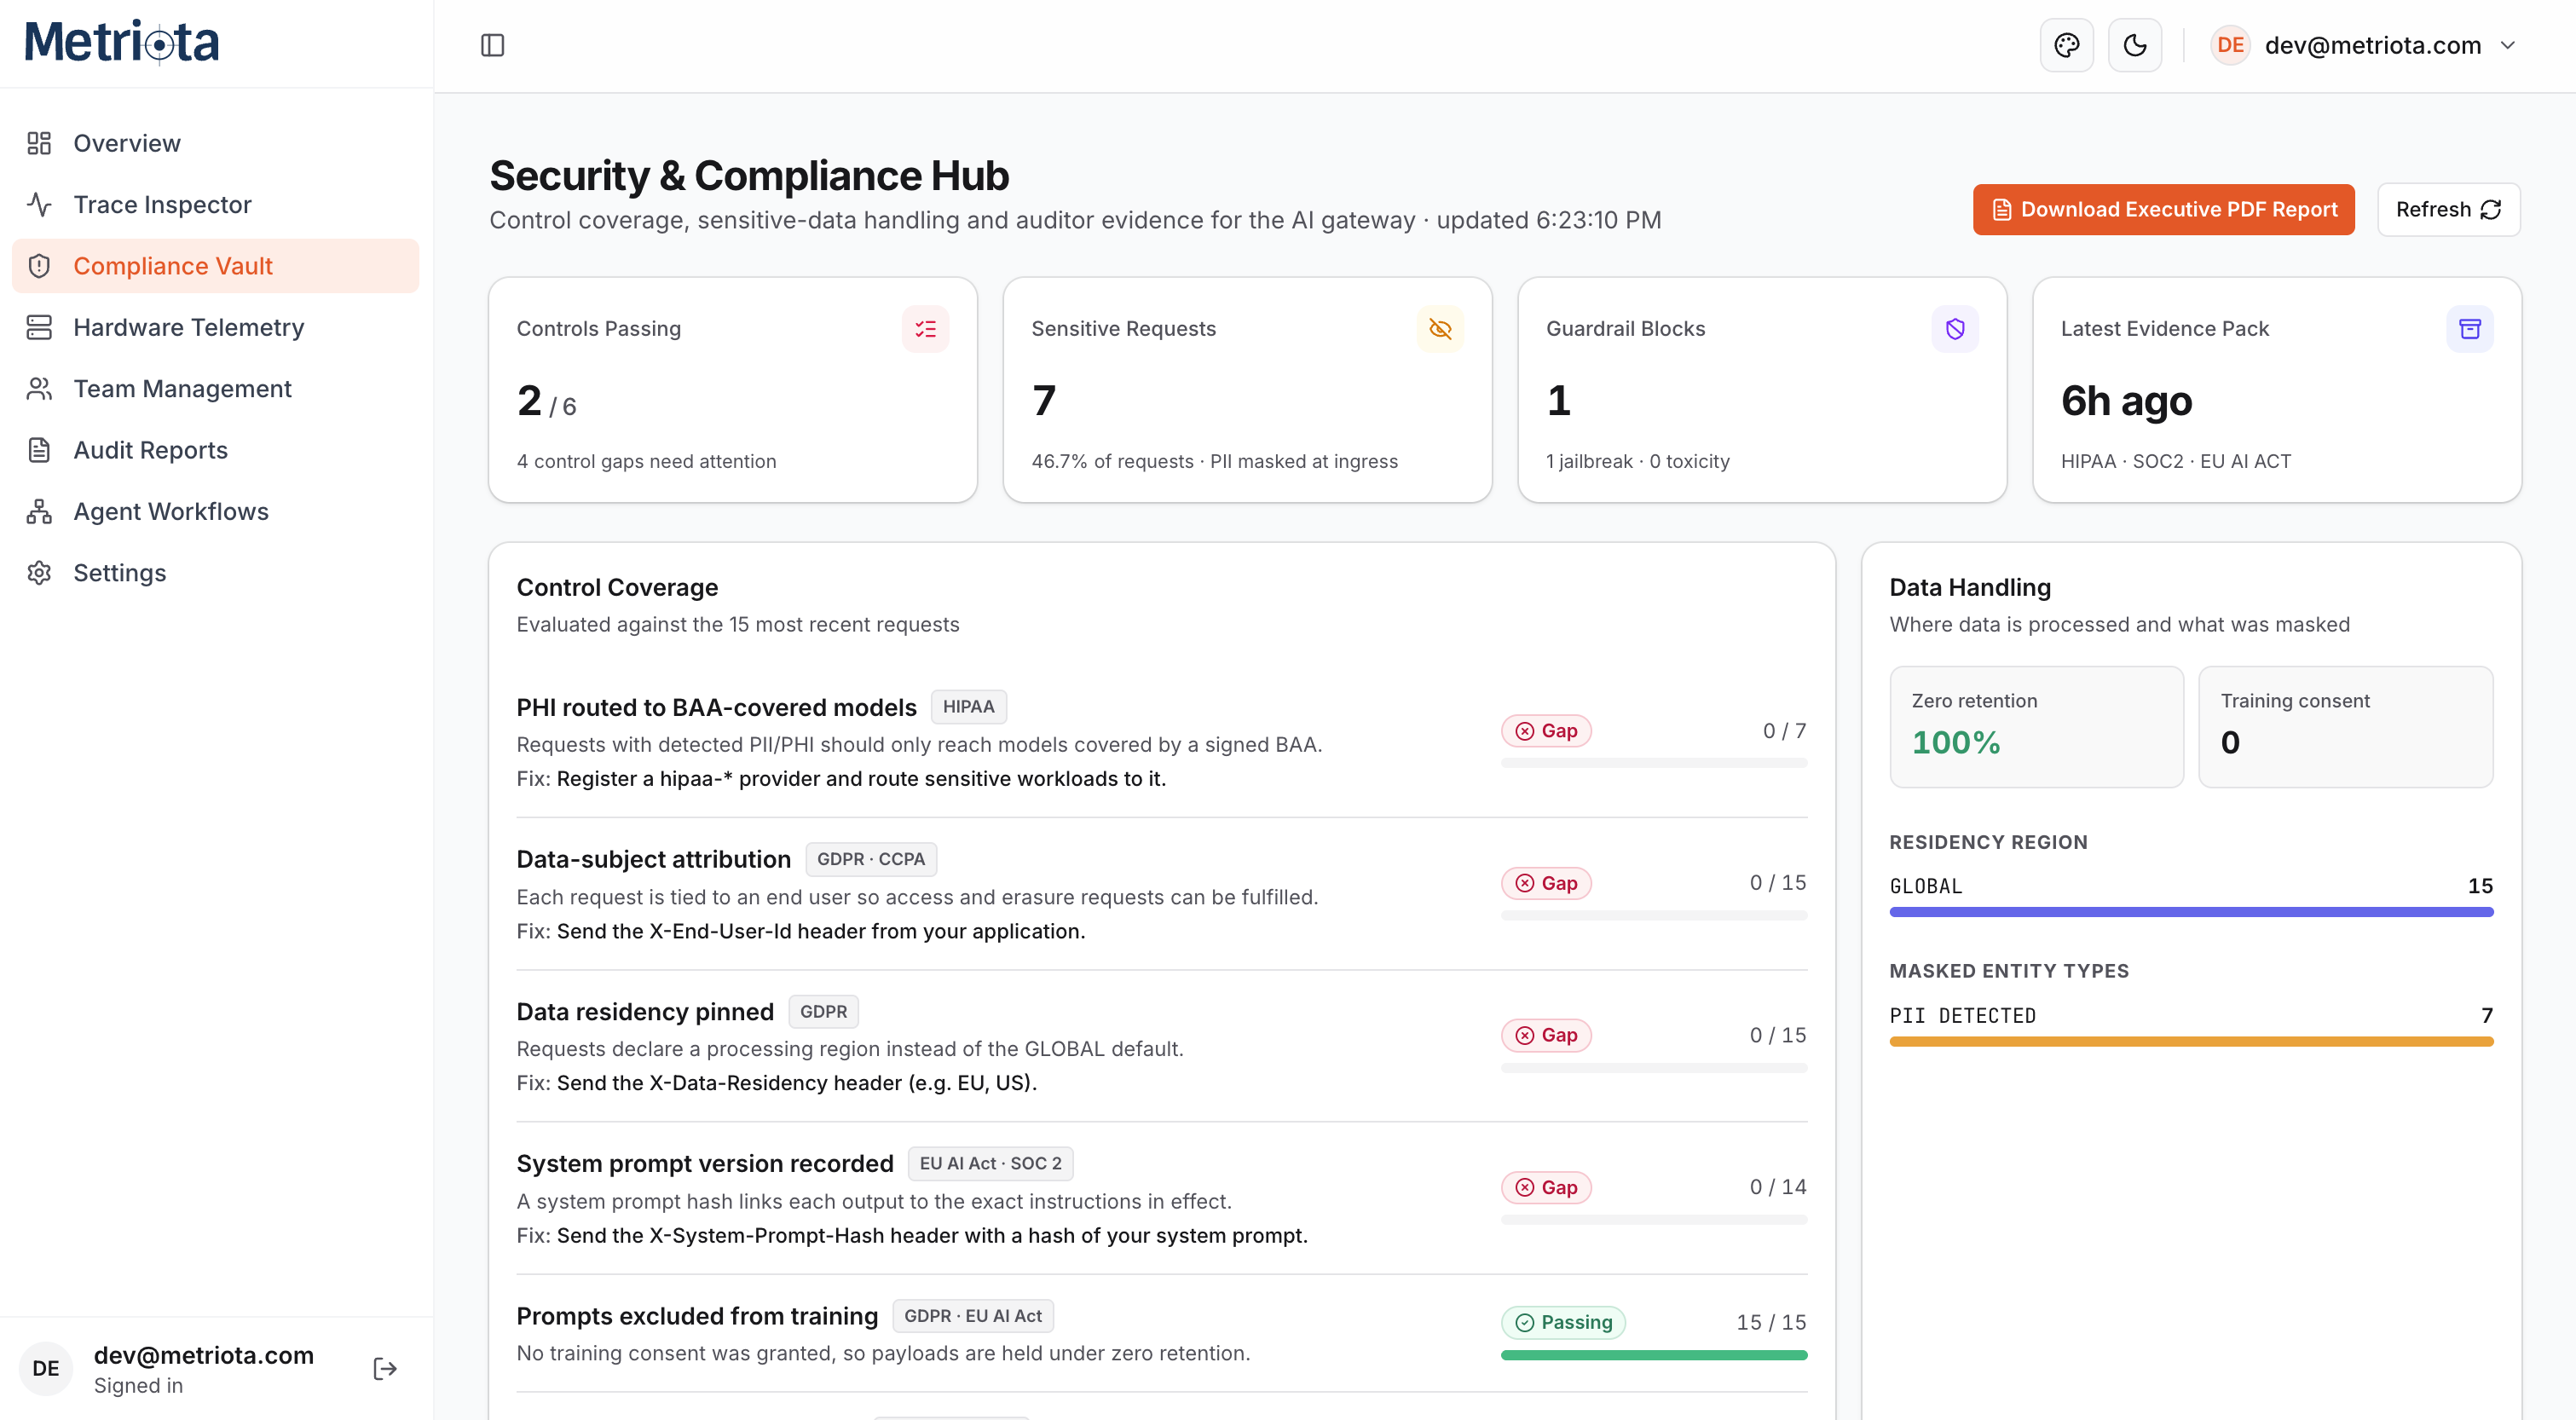Image resolution: width=2576 pixels, height=1420 pixels.
Task: Open the dev@metriota.com account dropdown
Action: coord(2365,45)
